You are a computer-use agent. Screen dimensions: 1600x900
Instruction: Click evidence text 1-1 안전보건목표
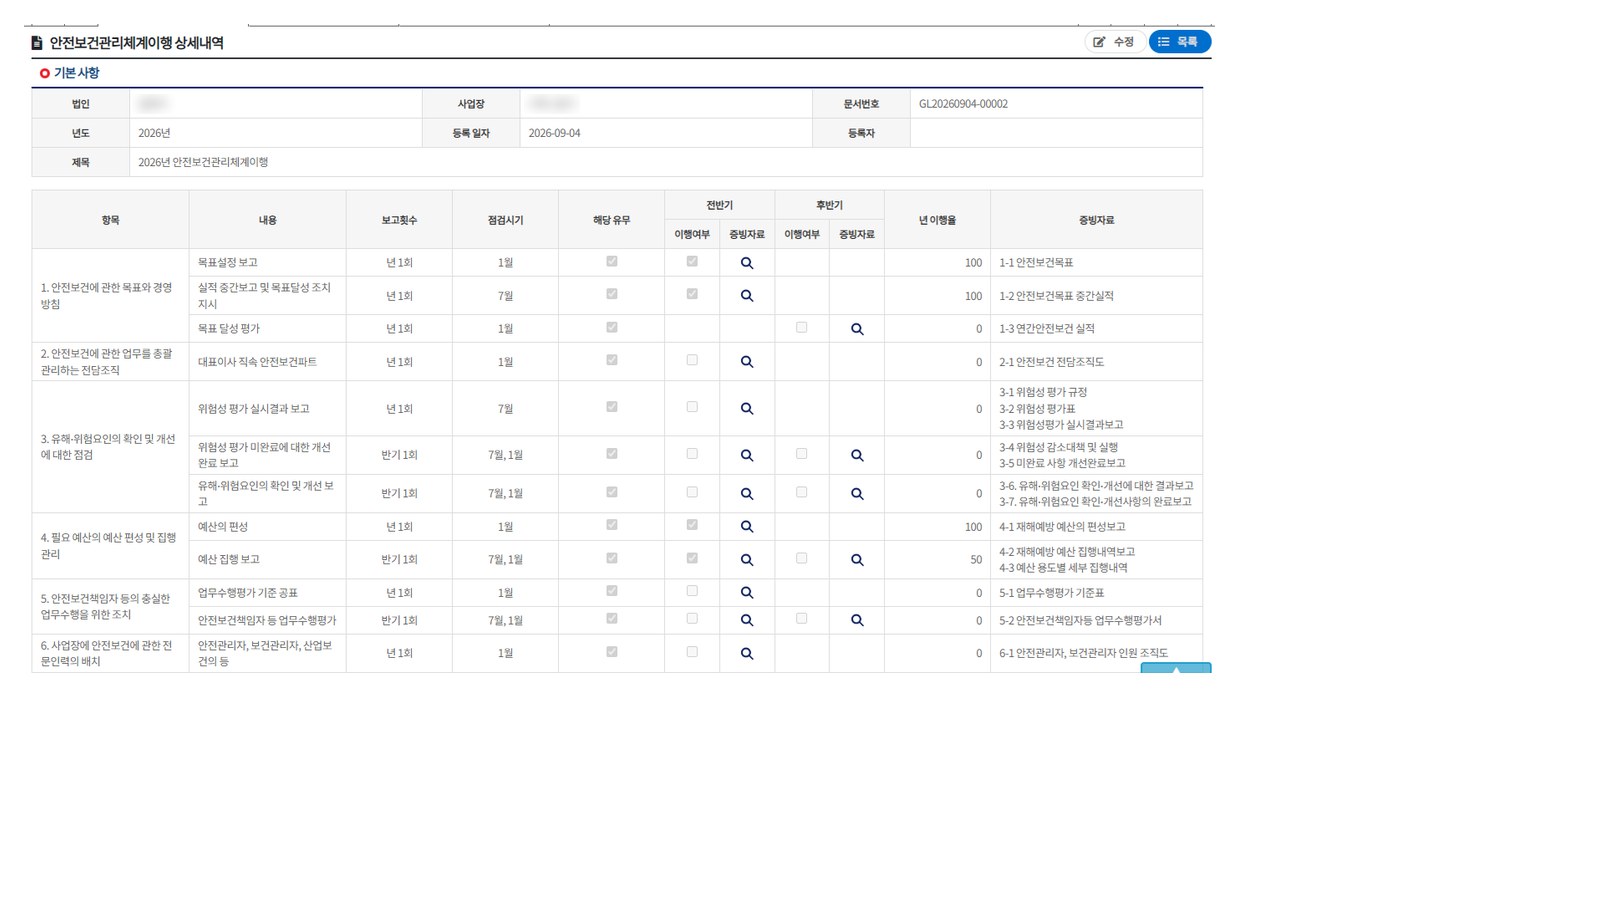[x=1036, y=263]
